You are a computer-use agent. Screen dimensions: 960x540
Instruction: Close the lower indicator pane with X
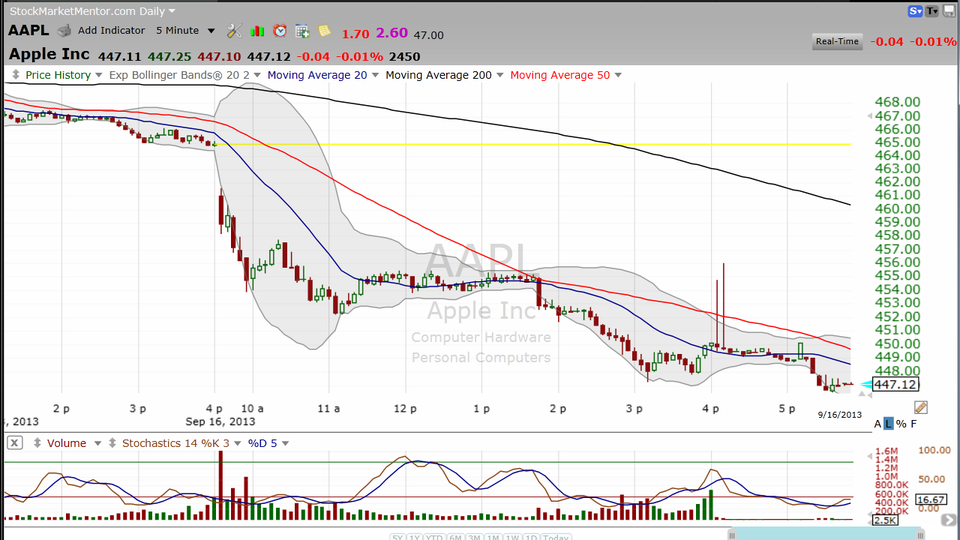click(15, 442)
